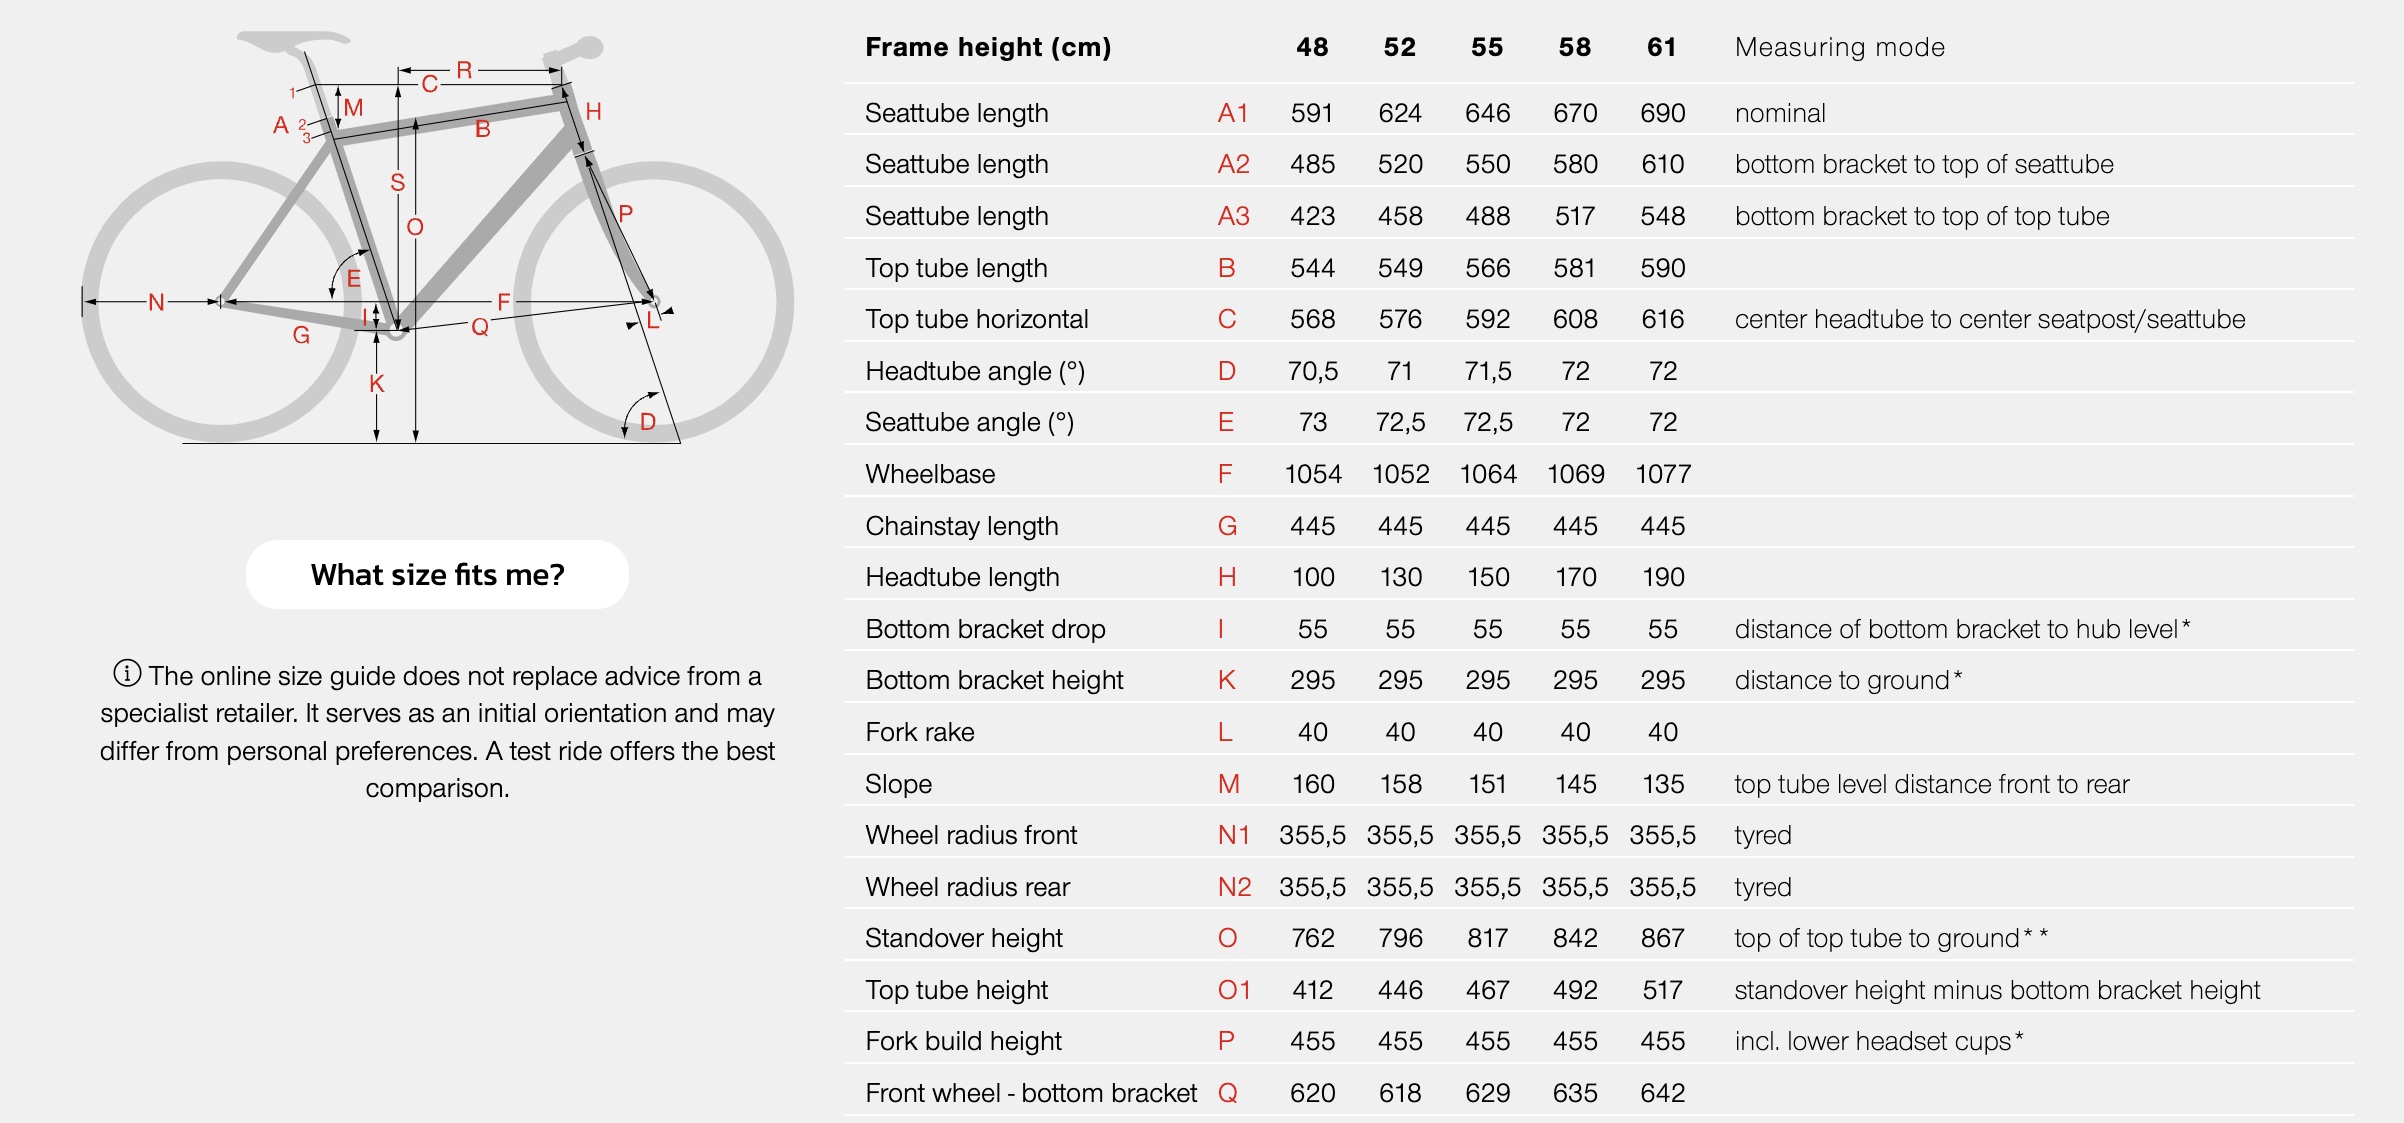Viewport: 2404px width, 1123px height.
Task: Select the frame height 48 column header
Action: pyautogui.click(x=1312, y=47)
